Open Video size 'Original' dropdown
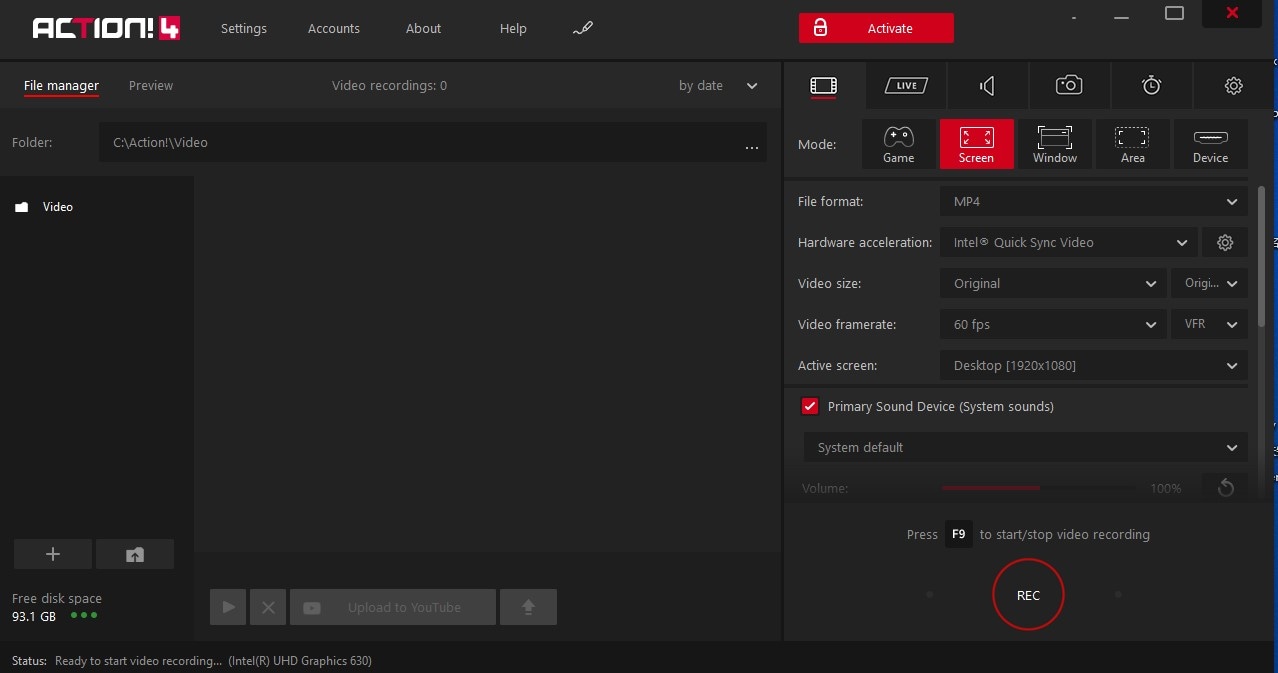Image resolution: width=1278 pixels, height=673 pixels. coord(1053,283)
